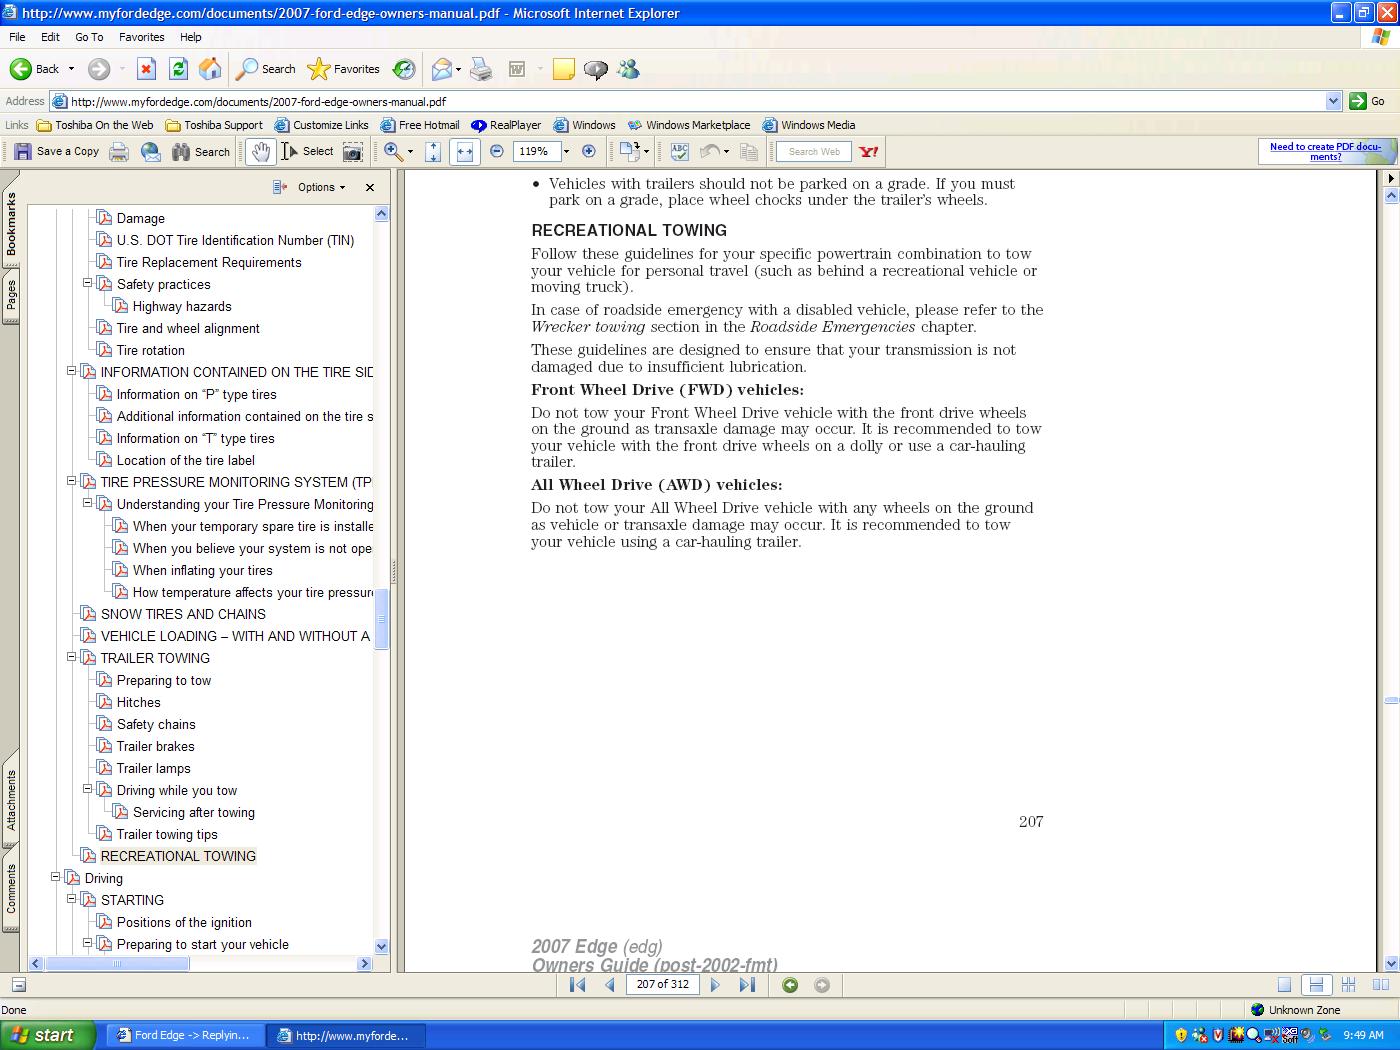
Task: Open the zoom percentage dropdown
Action: tap(566, 152)
